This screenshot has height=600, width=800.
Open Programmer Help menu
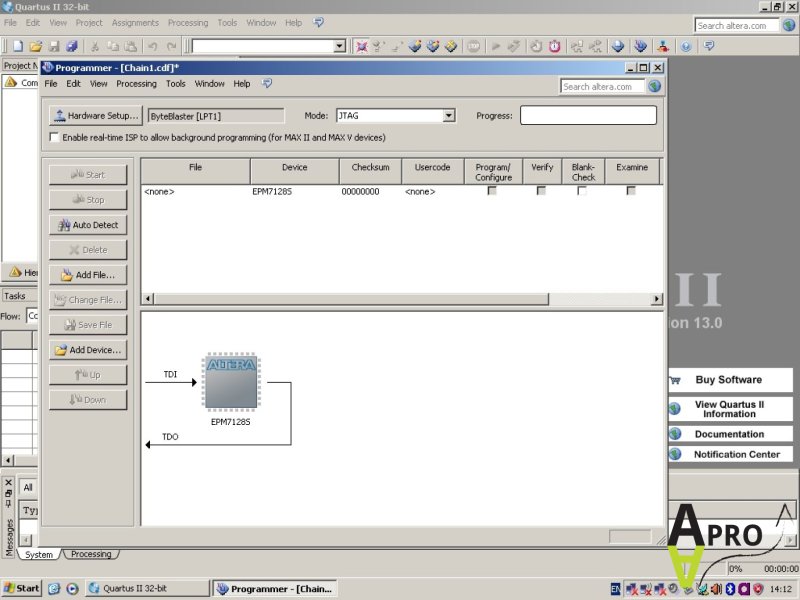click(242, 84)
